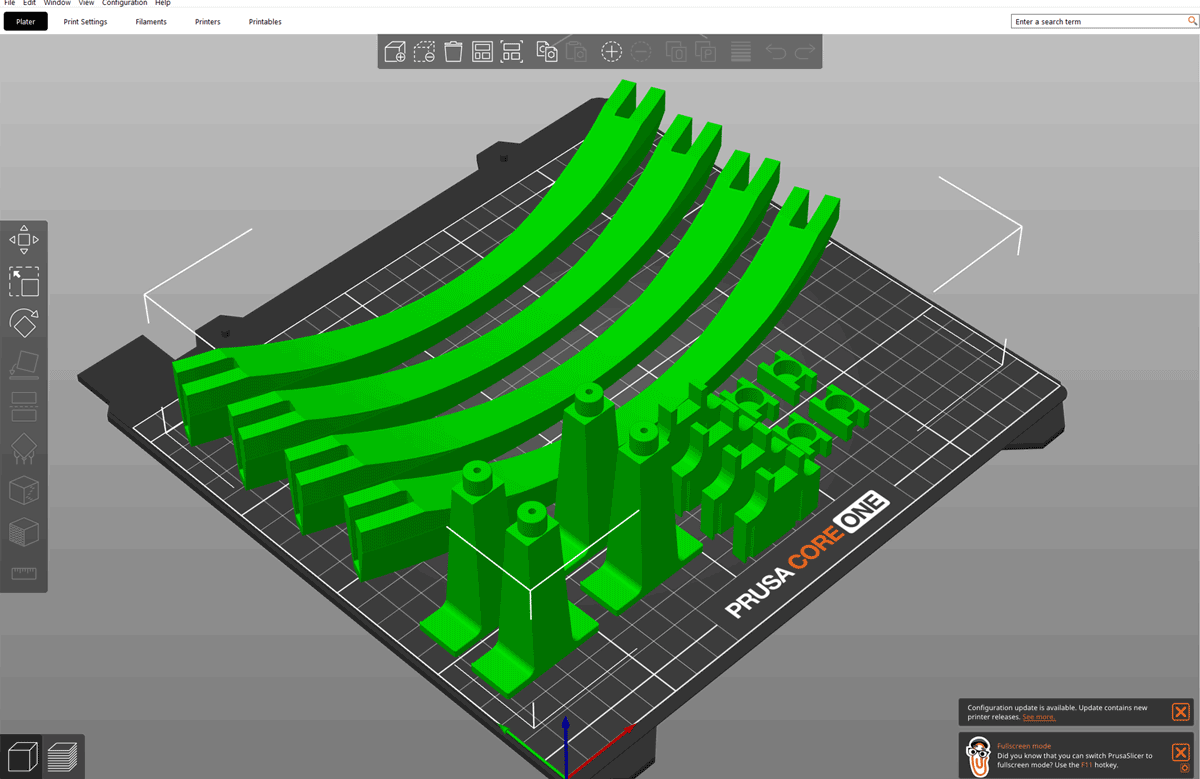Open the Window menu
Viewport: 1200px width, 779px height.
click(57, 4)
